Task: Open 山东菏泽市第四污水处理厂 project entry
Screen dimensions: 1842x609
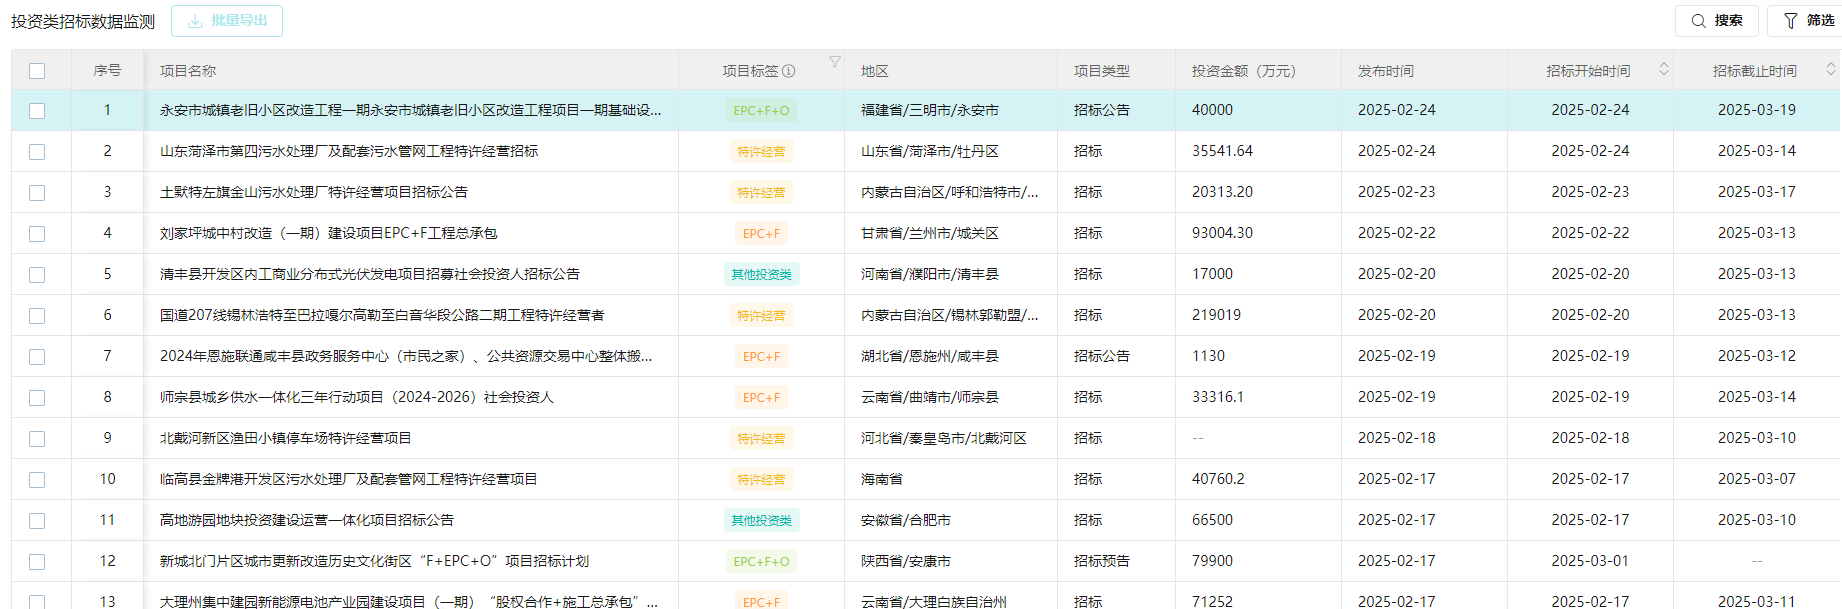Action: 349,151
